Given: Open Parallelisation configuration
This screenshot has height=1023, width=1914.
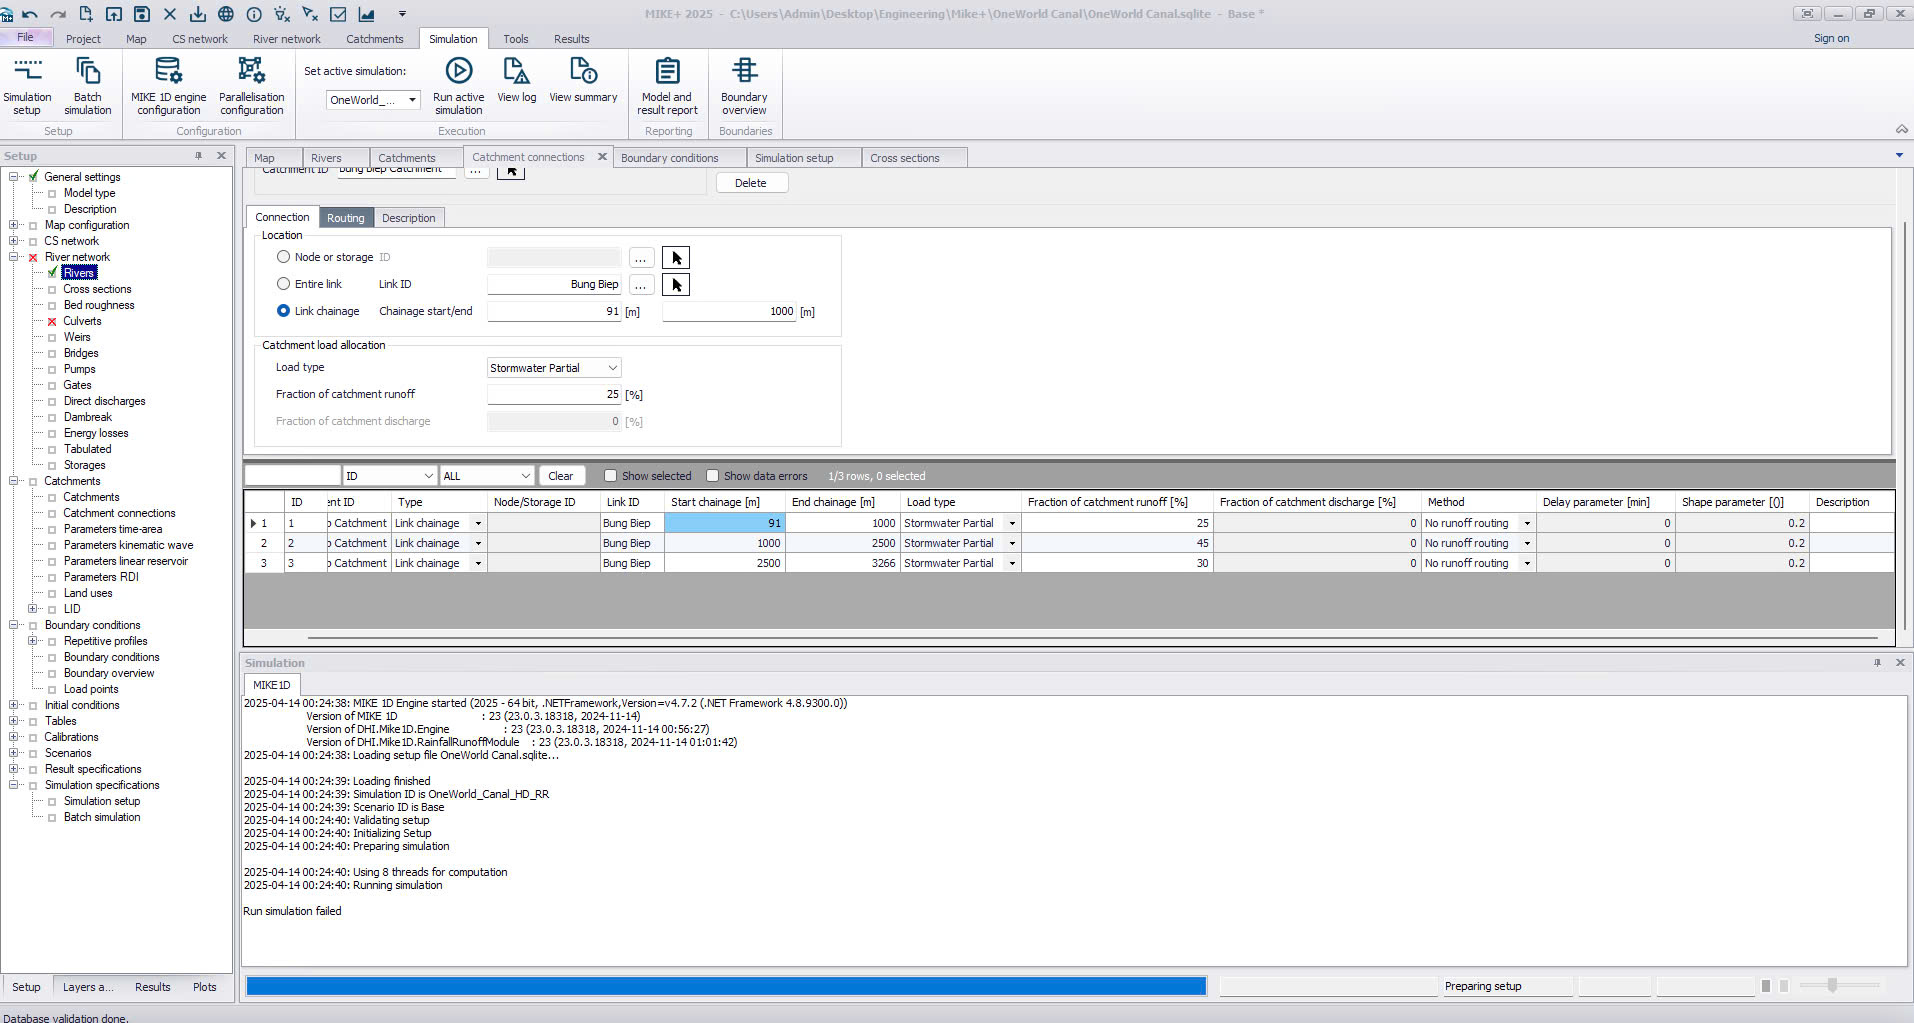Looking at the screenshot, I should 251,72.
